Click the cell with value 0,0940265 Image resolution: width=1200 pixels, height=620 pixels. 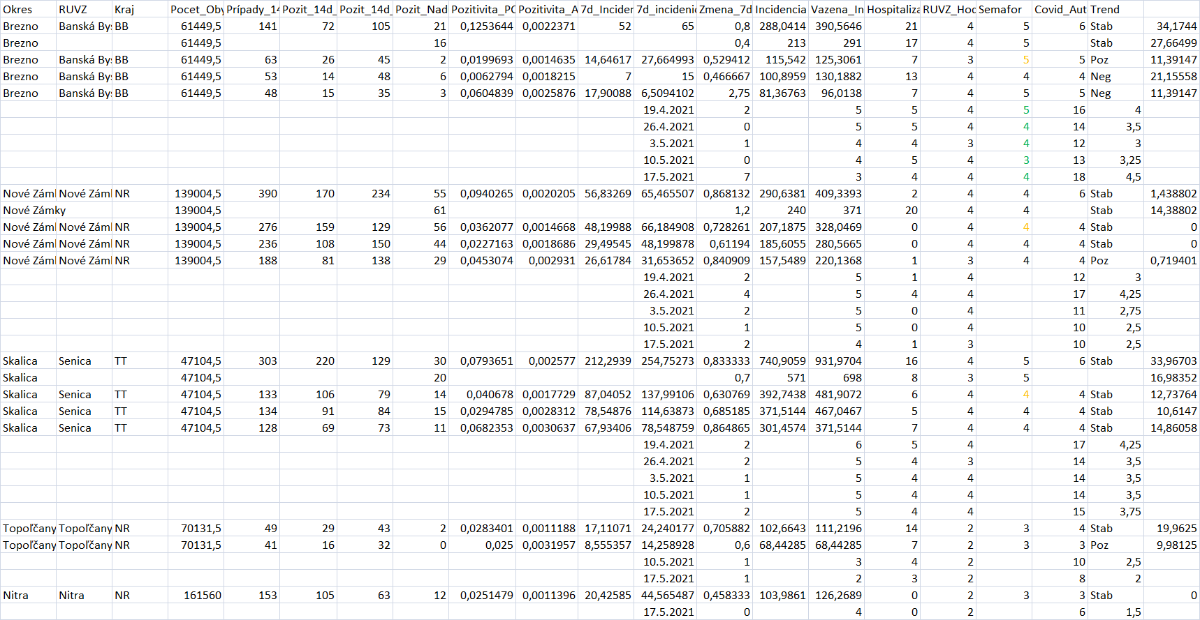[x=481, y=193]
